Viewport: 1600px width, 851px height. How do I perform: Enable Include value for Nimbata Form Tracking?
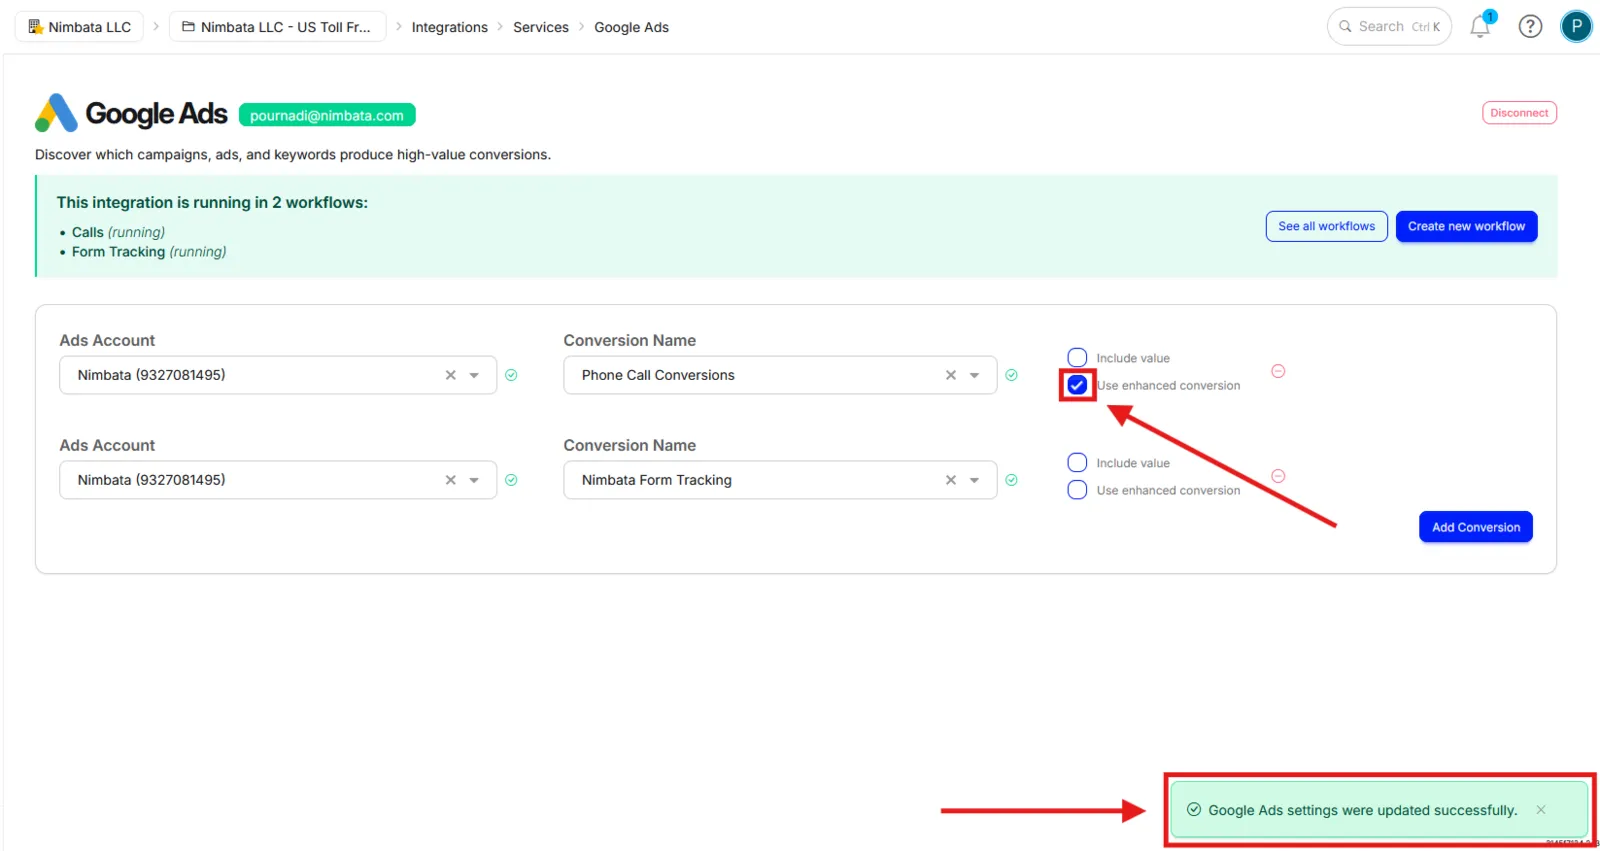pos(1077,463)
